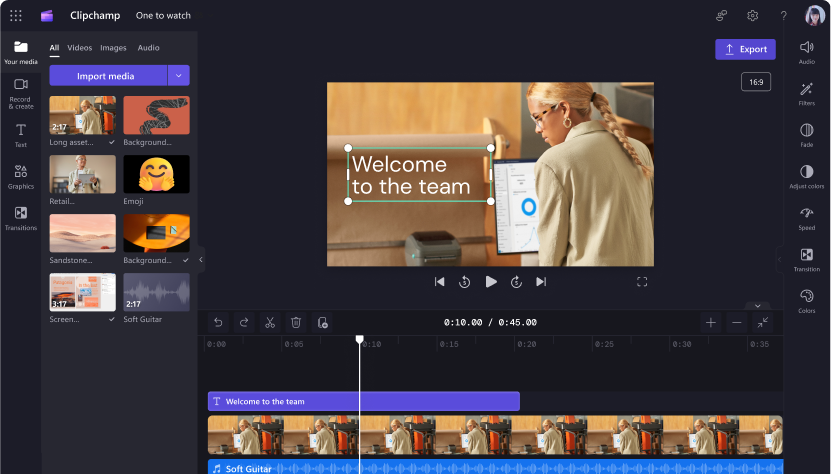Screen dimensions: 831x474
Task: Undo the last edit
Action: coord(218,322)
